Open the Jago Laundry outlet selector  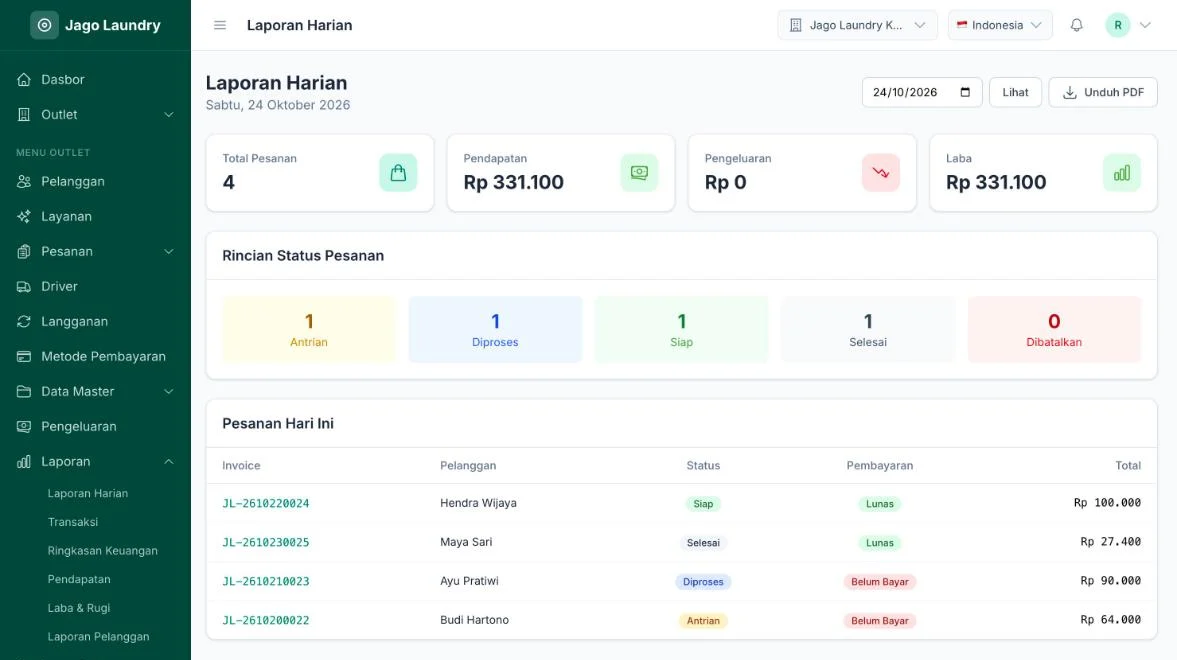pyautogui.click(x=857, y=25)
